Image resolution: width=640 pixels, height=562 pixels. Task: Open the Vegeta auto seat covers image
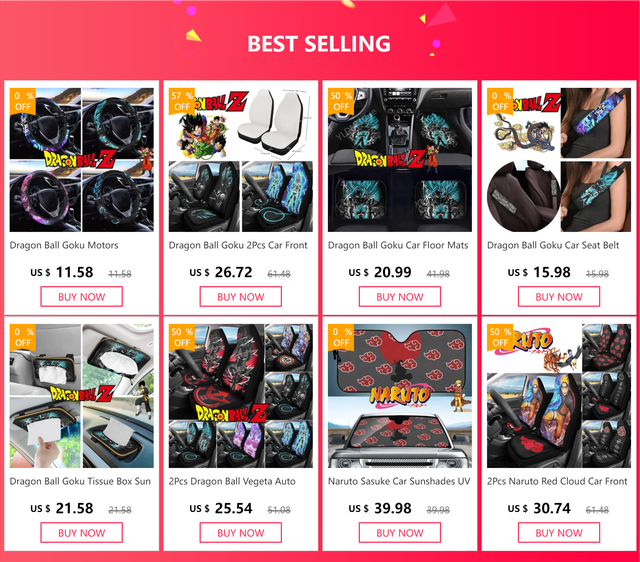241,396
